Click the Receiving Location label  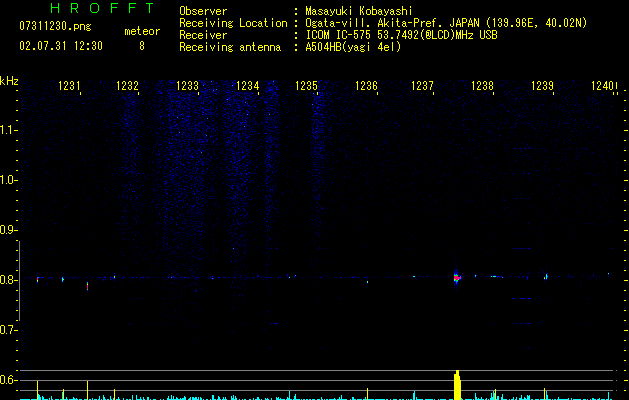pyautogui.click(x=233, y=23)
